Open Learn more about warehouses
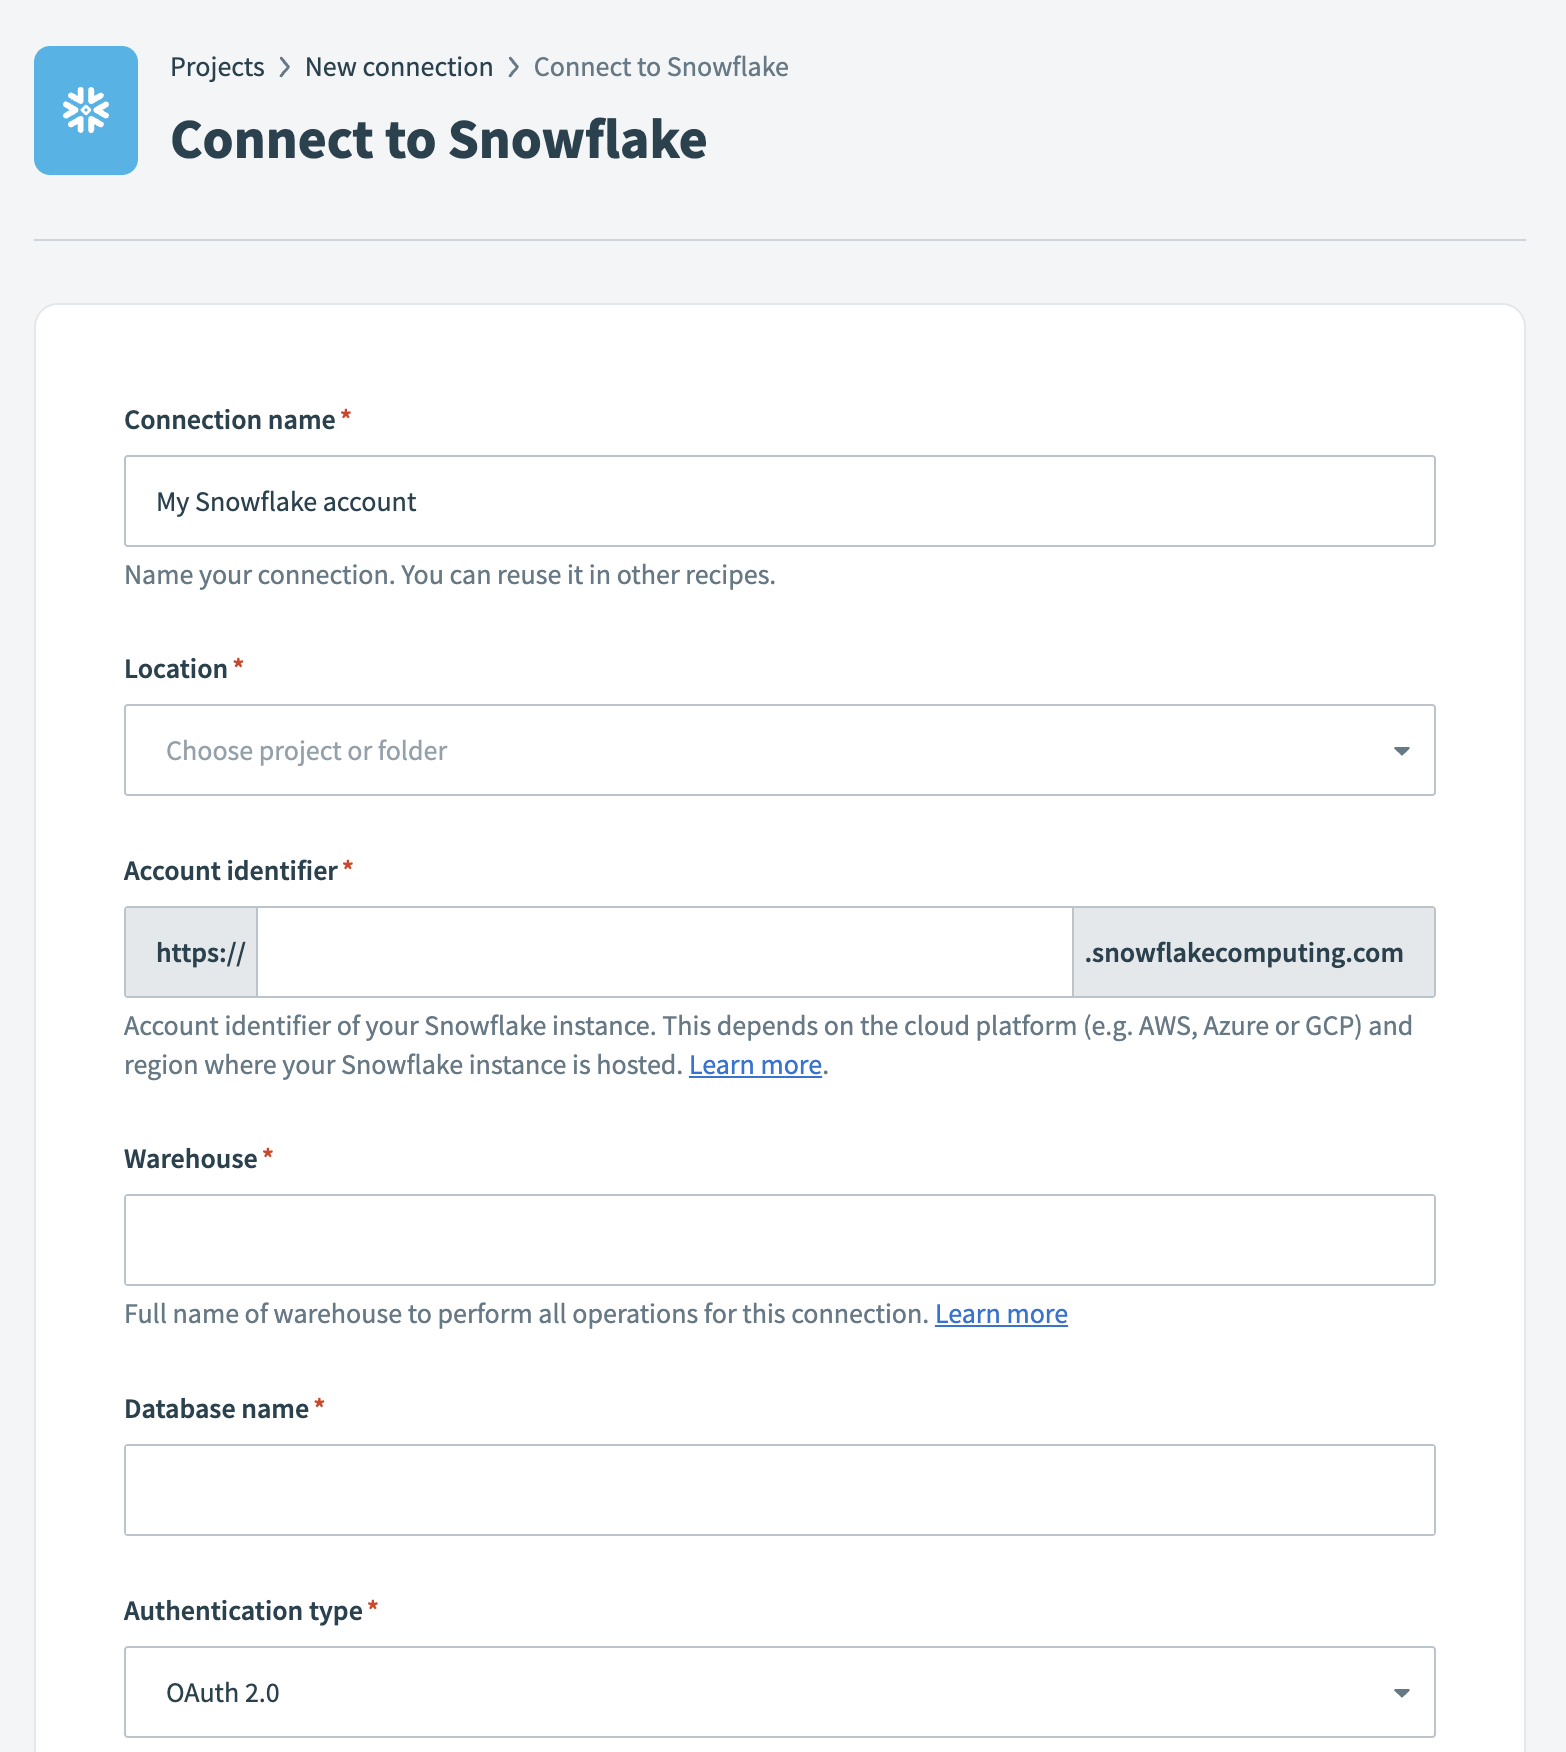Image resolution: width=1566 pixels, height=1752 pixels. [x=1000, y=1313]
